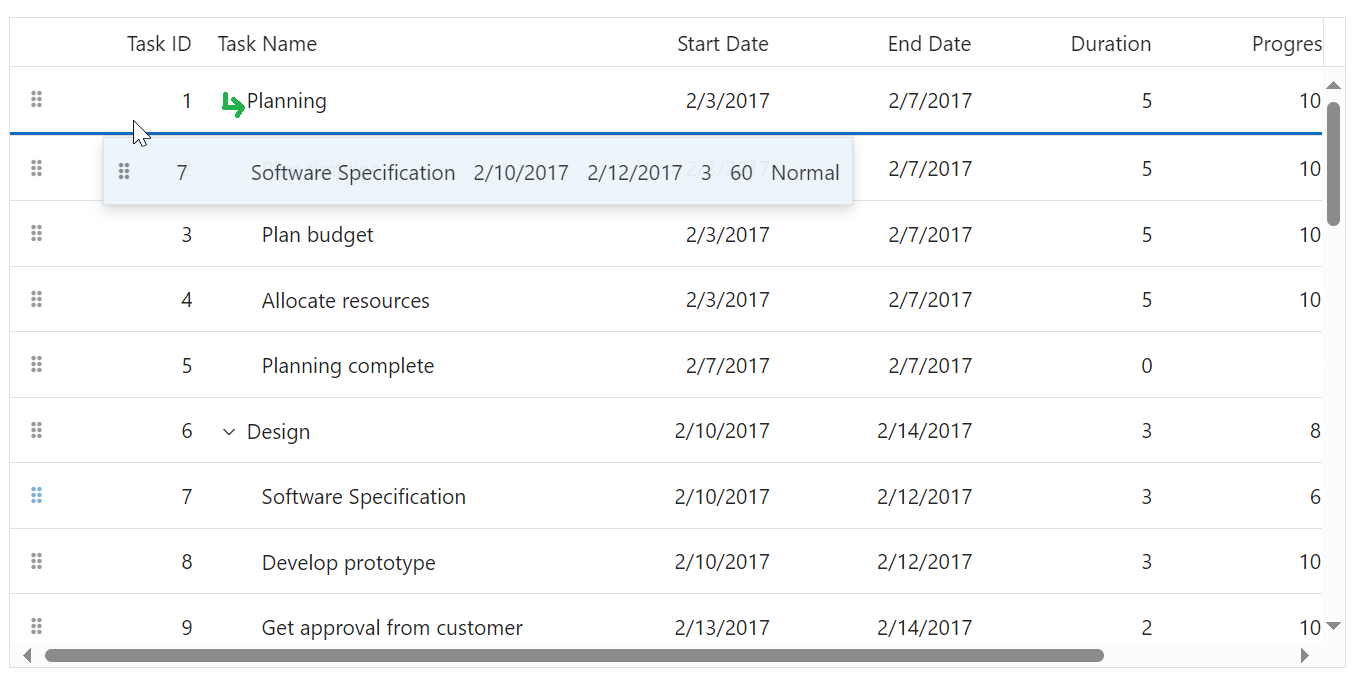The width and height of the screenshot is (1356, 678).
Task: Click green drop indicator arrow beside Planning
Action: [x=233, y=103]
